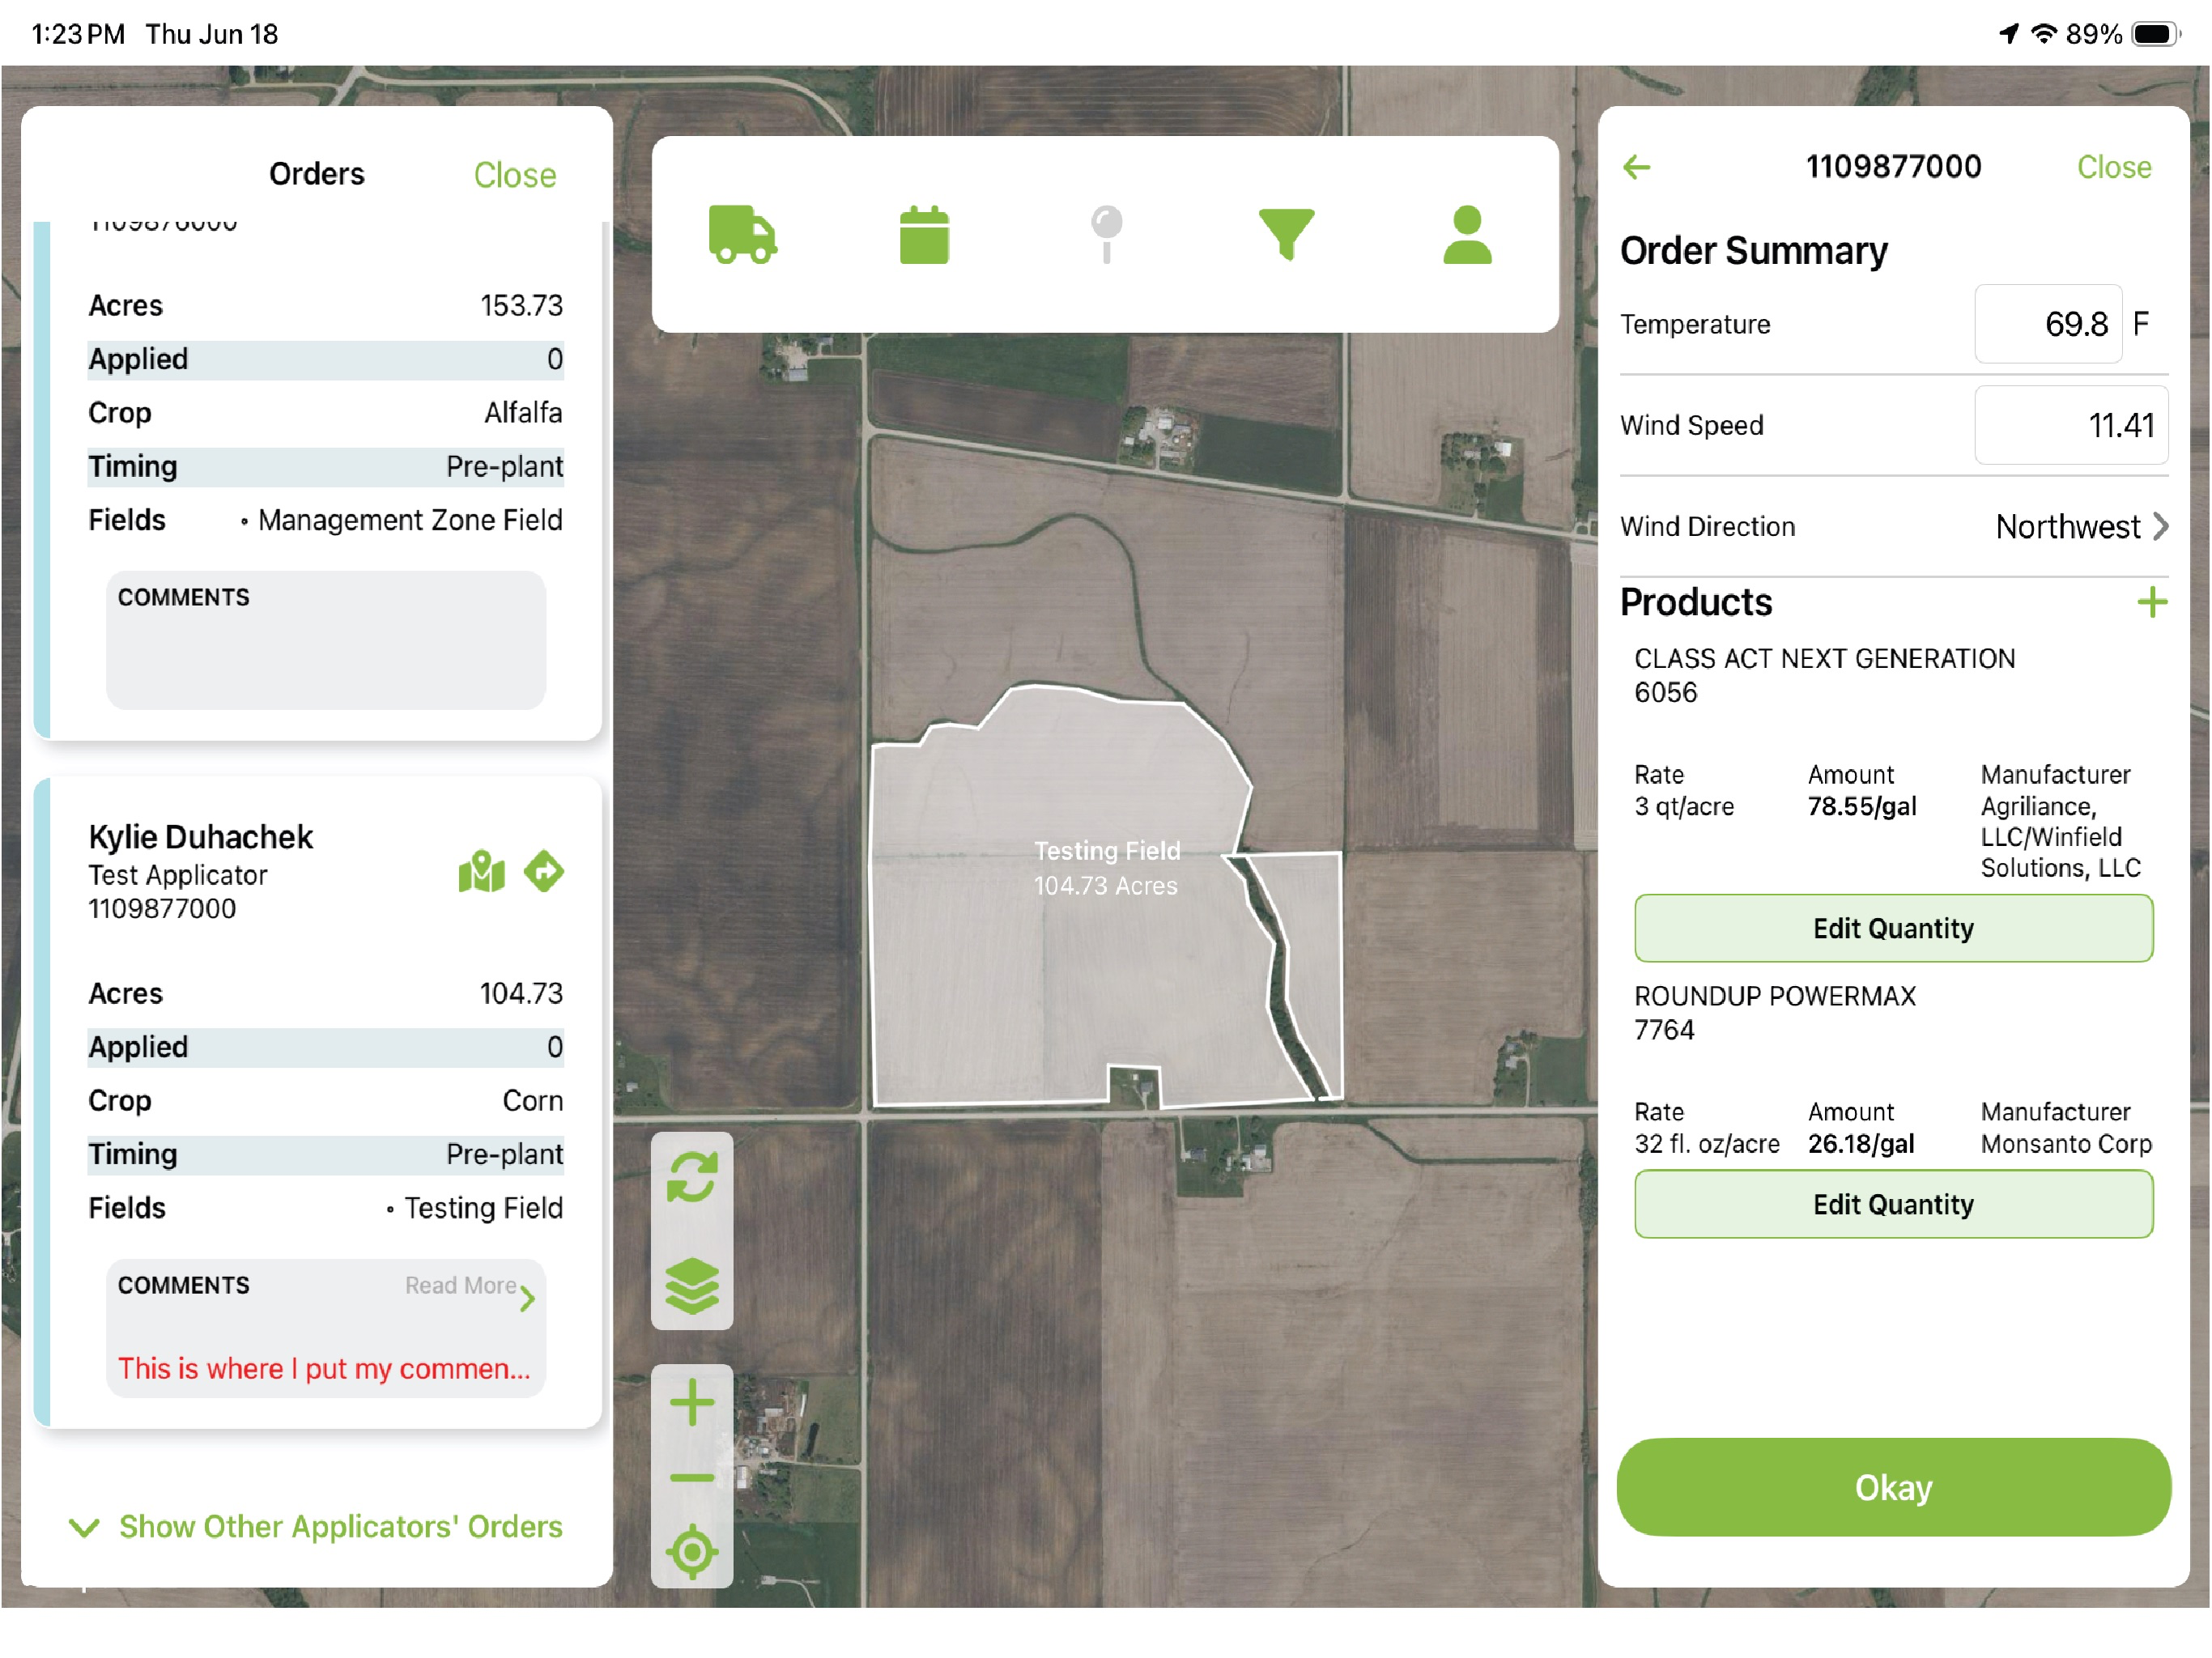
Task: Close the Order Summary panel
Action: 2113,167
